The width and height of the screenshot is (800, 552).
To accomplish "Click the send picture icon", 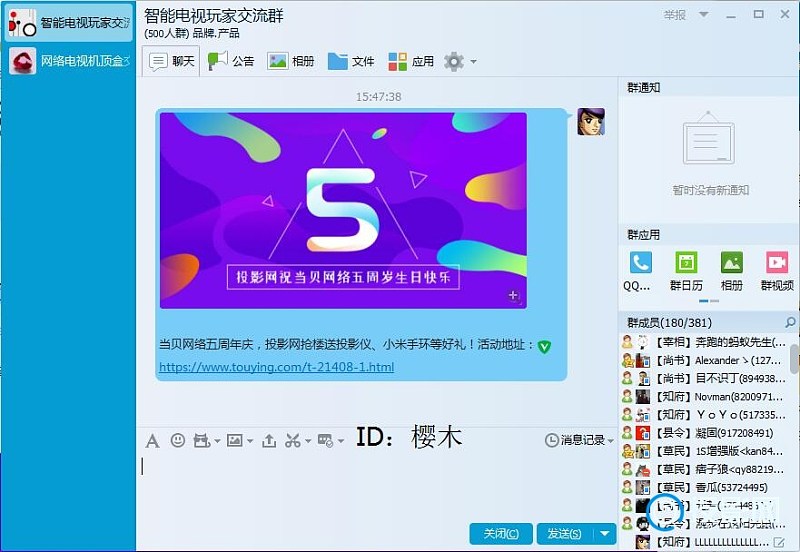I will tap(235, 440).
